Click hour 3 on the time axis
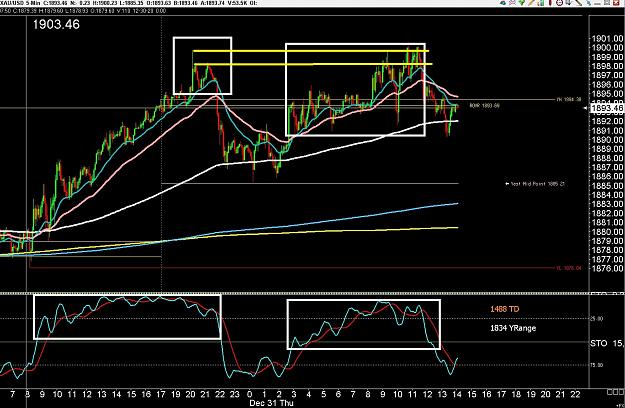The width and height of the screenshot is (625, 408). (294, 394)
